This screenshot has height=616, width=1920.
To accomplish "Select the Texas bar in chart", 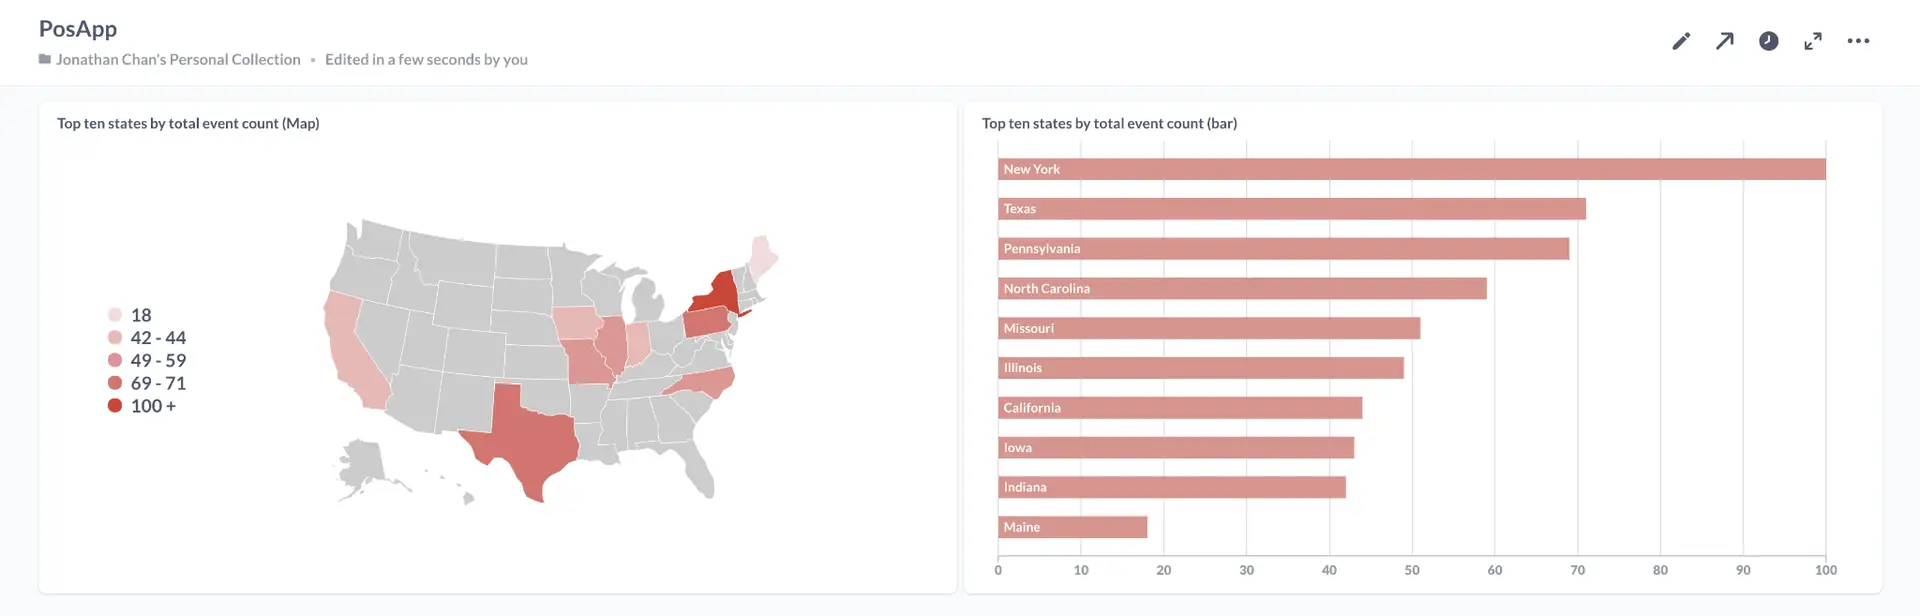I will click(1291, 209).
